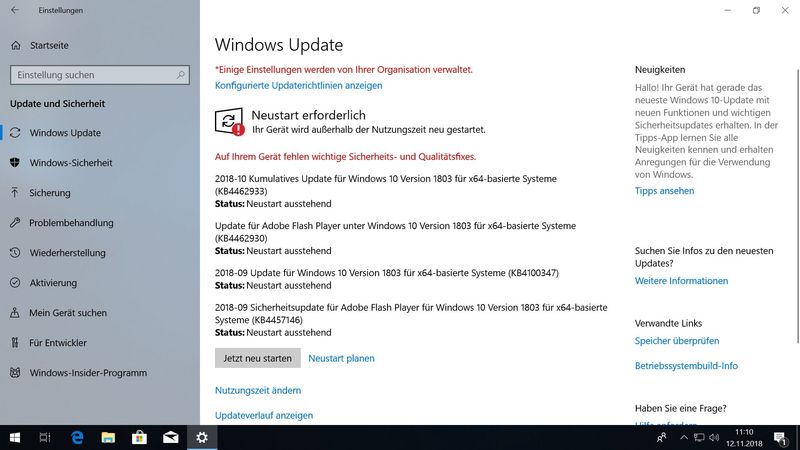Click Weitere Informationen link
Viewport: 800px width, 450px height.
pos(681,281)
